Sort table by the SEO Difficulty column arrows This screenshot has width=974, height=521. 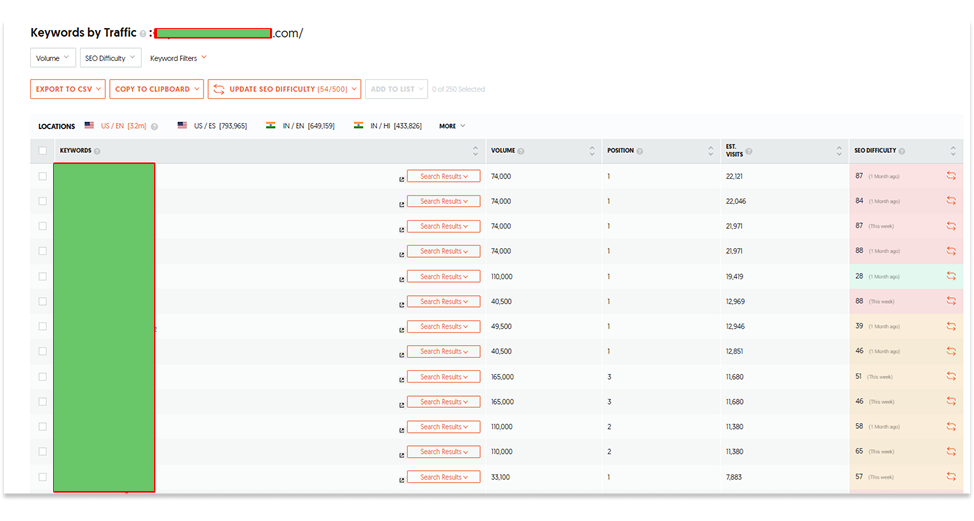(953, 151)
